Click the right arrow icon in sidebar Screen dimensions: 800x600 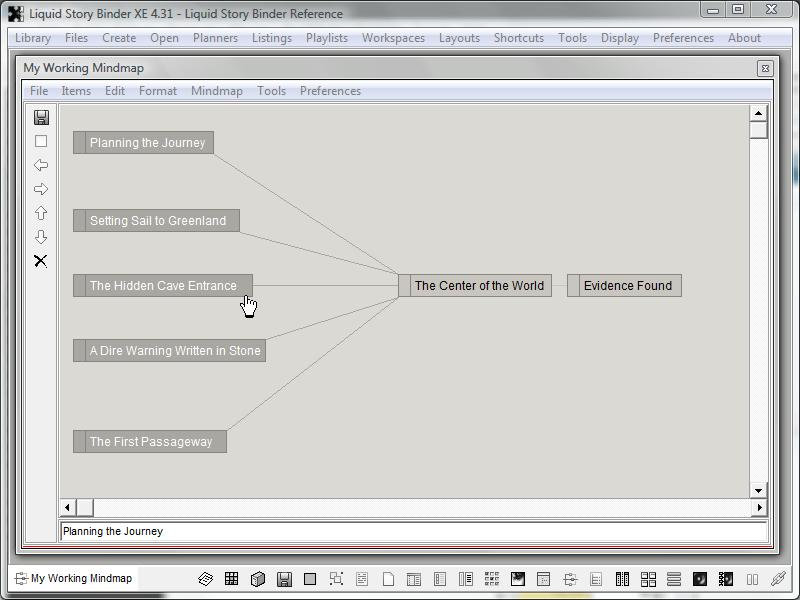tap(41, 189)
